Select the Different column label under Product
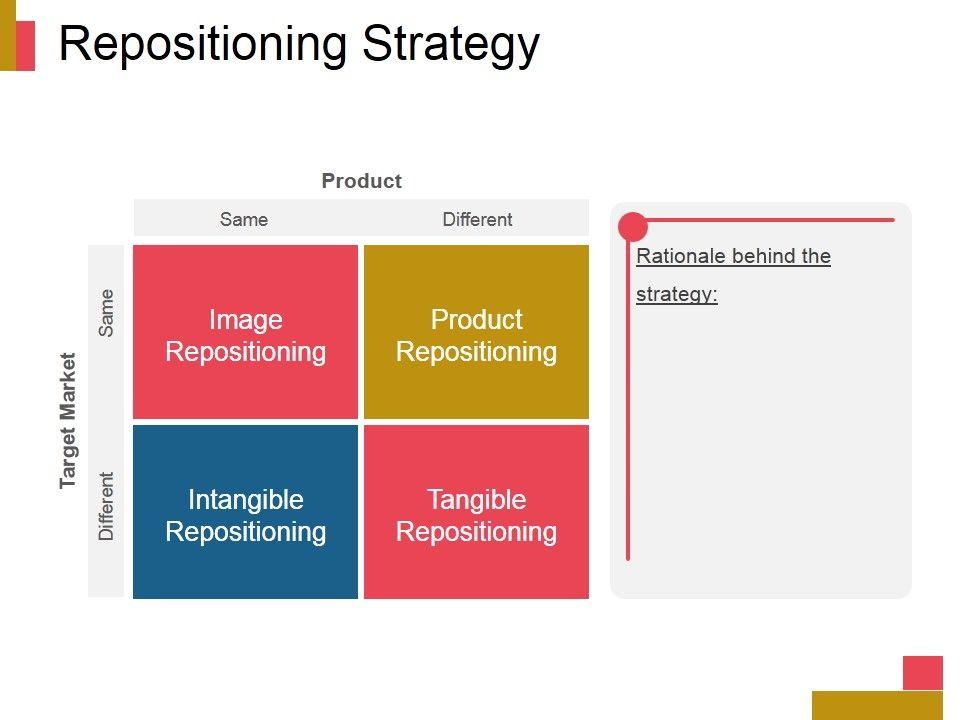The width and height of the screenshot is (960, 720). tap(477, 219)
